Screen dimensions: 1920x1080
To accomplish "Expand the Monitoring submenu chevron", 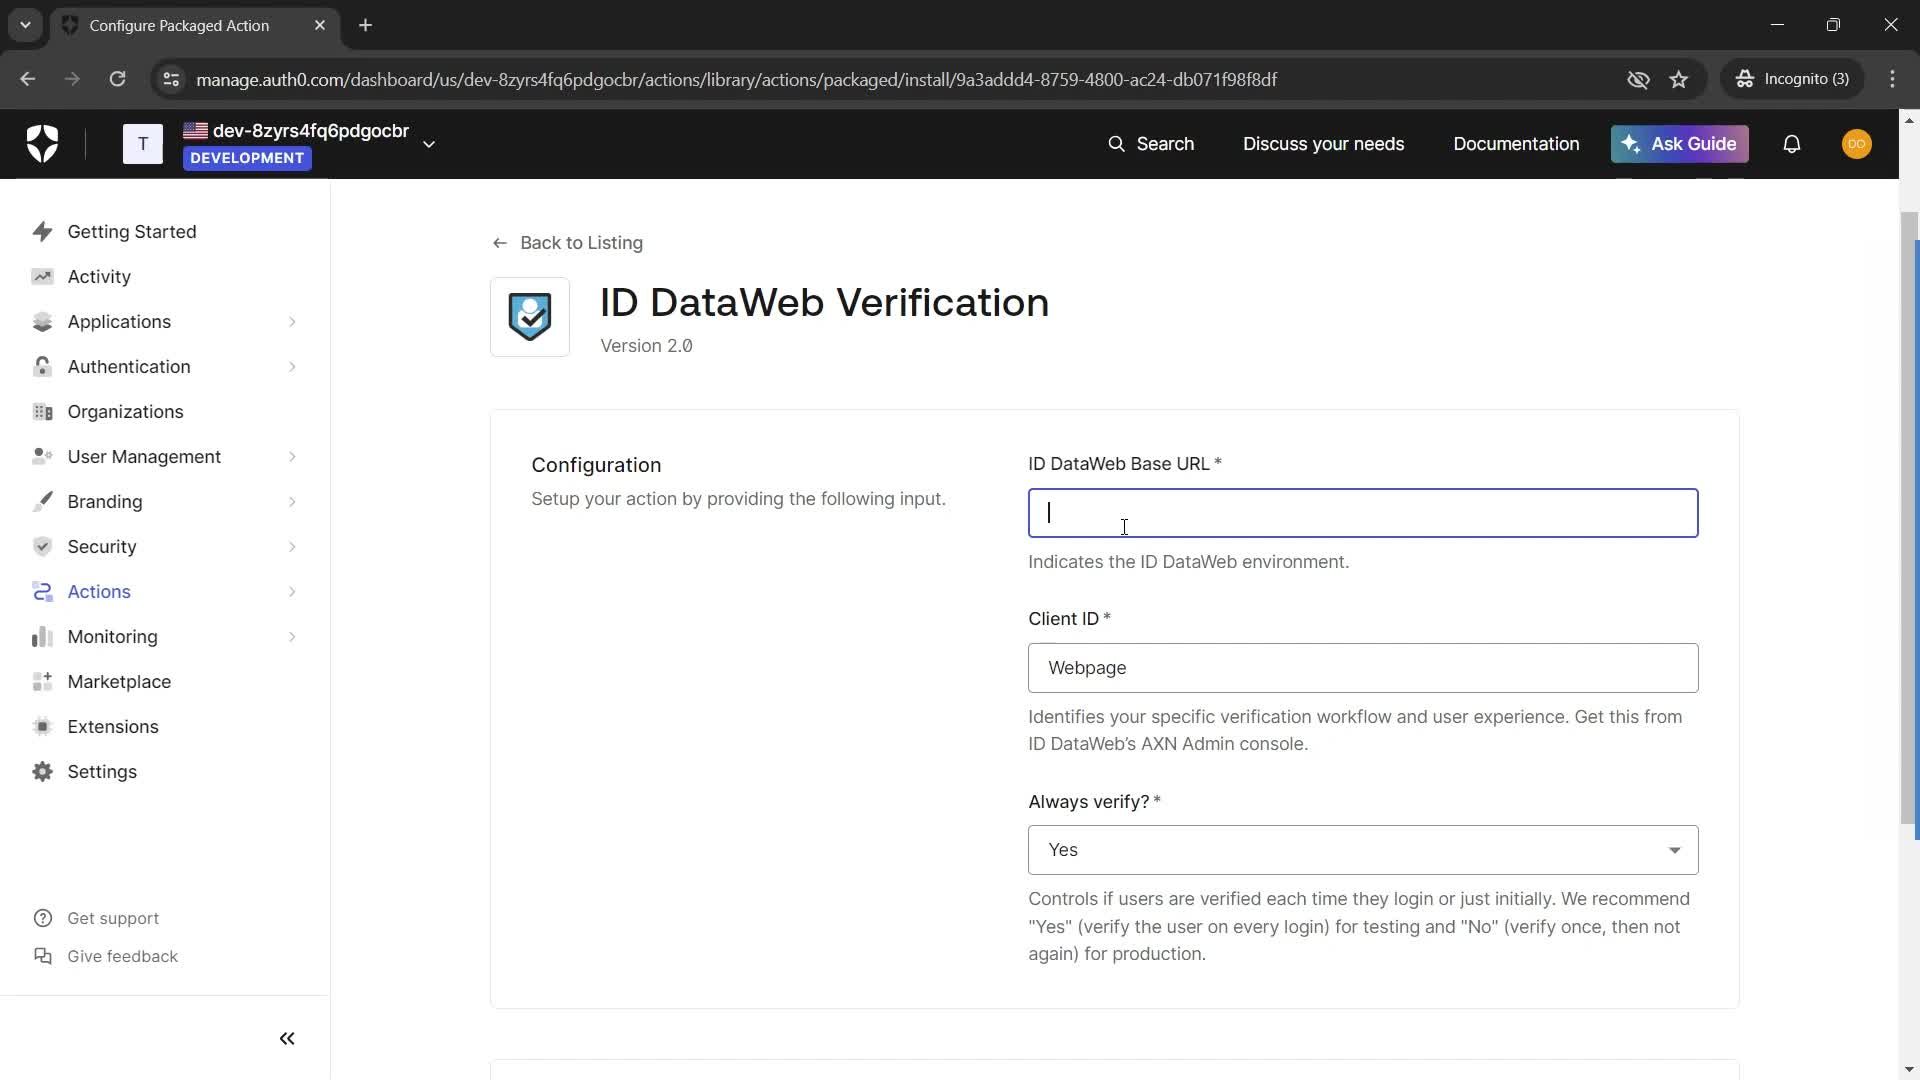I will [x=292, y=637].
